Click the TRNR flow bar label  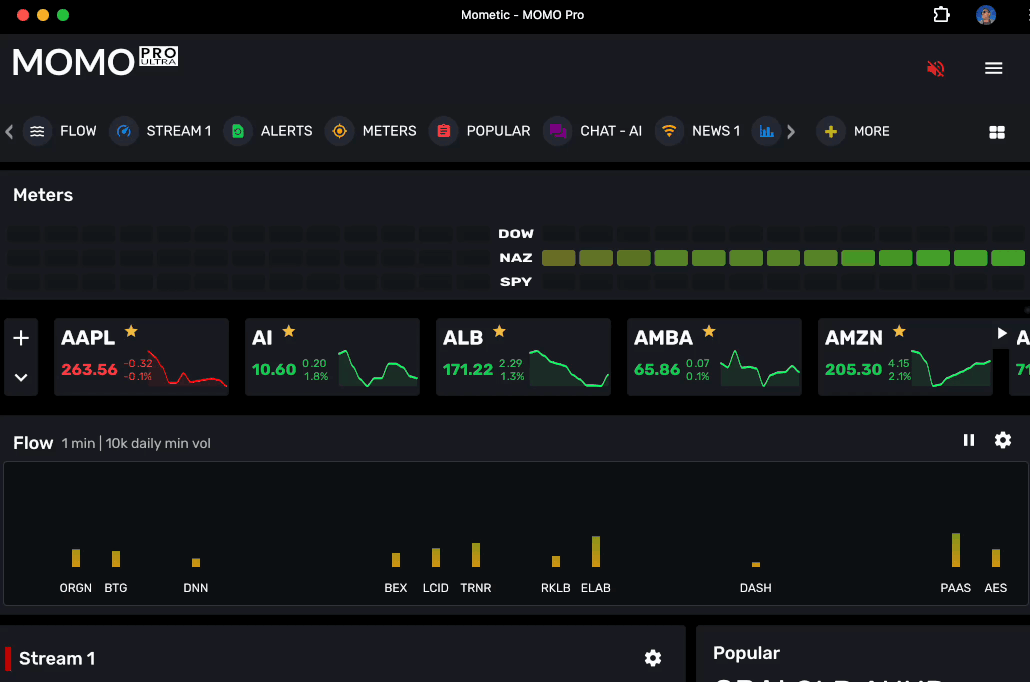[476, 588]
